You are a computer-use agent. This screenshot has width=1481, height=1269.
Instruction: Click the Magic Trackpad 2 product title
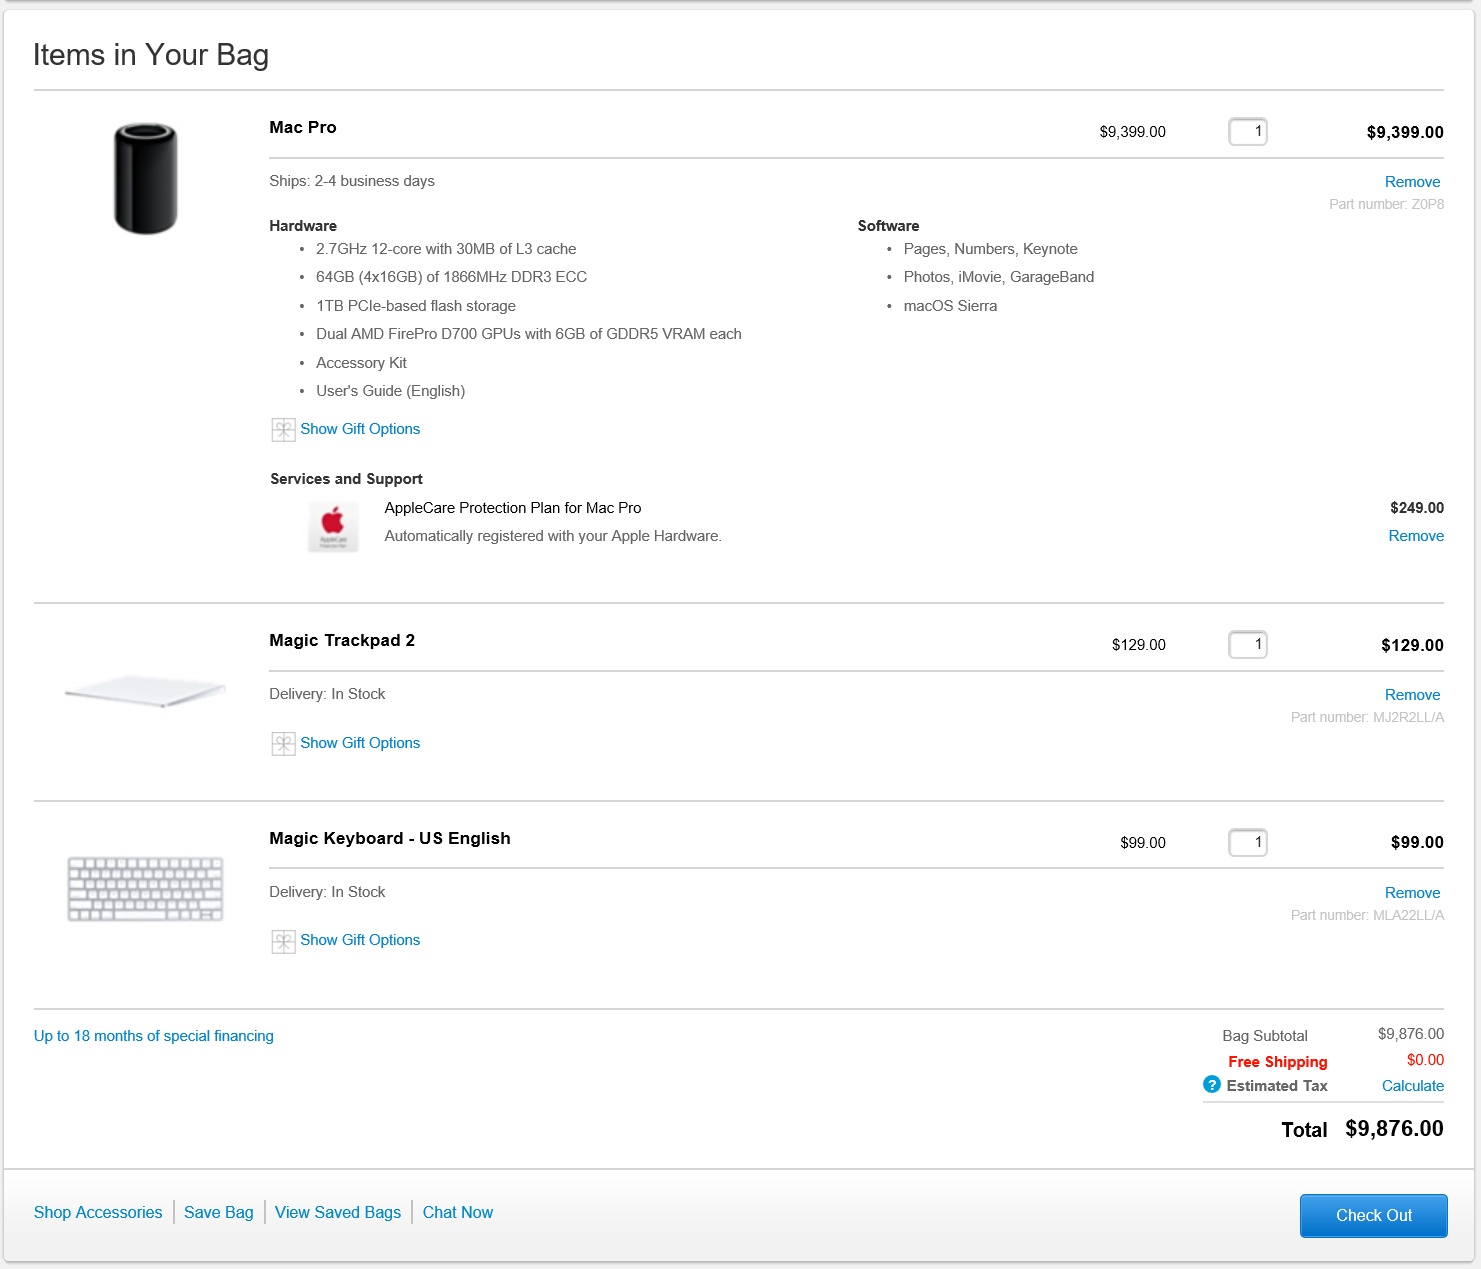click(342, 640)
